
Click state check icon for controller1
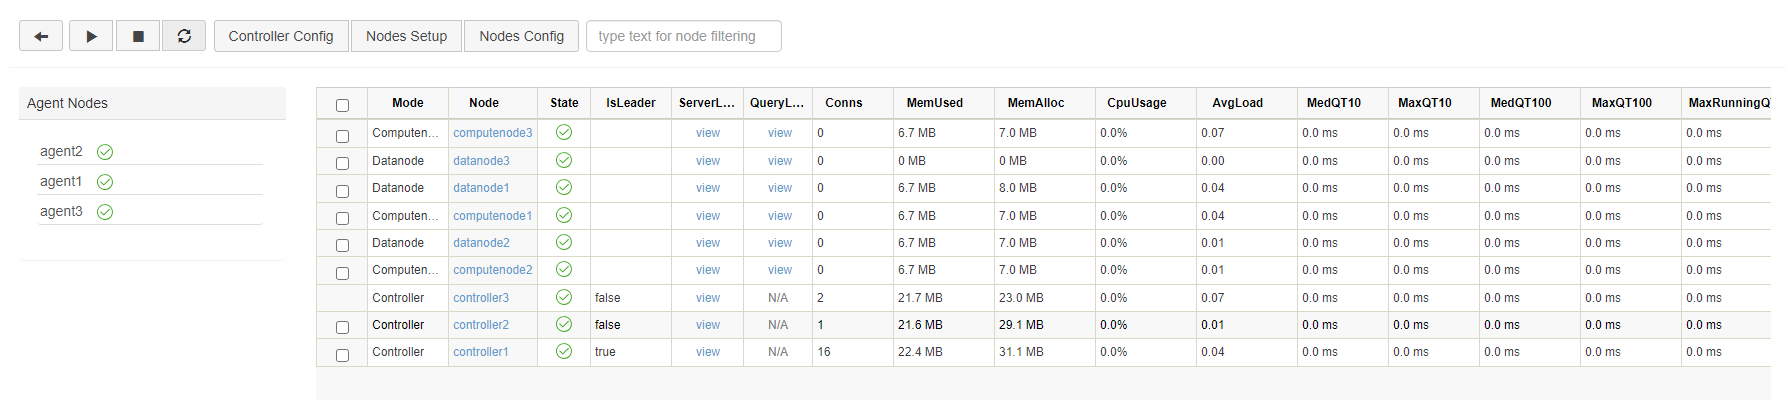(x=564, y=351)
